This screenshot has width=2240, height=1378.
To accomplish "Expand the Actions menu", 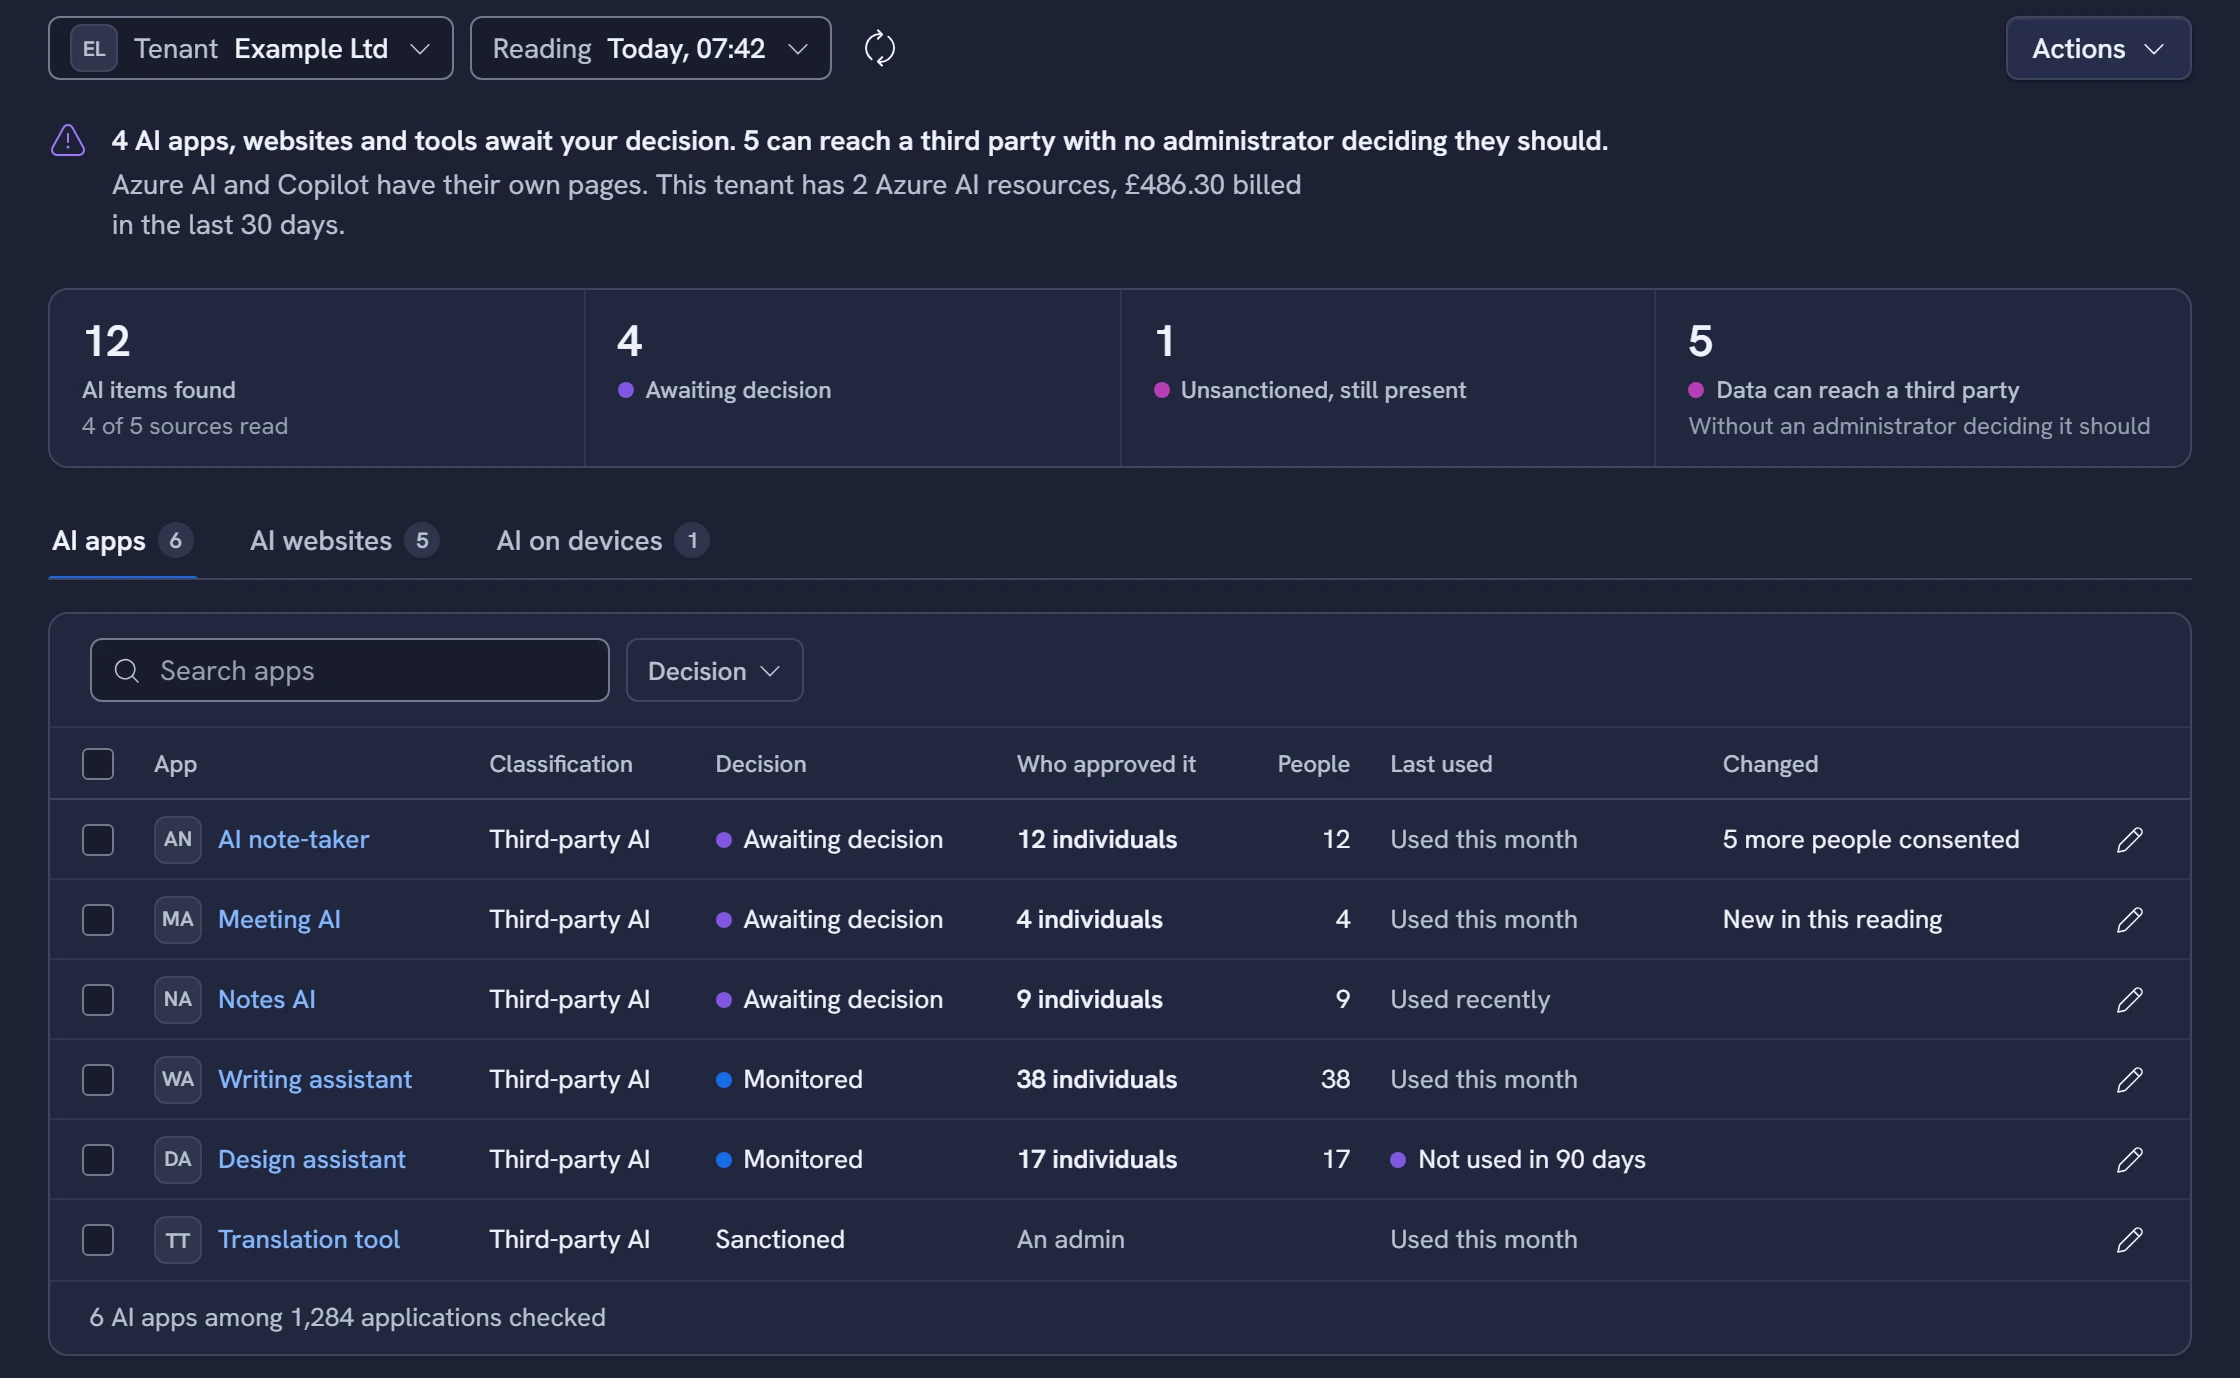I will tap(2098, 48).
